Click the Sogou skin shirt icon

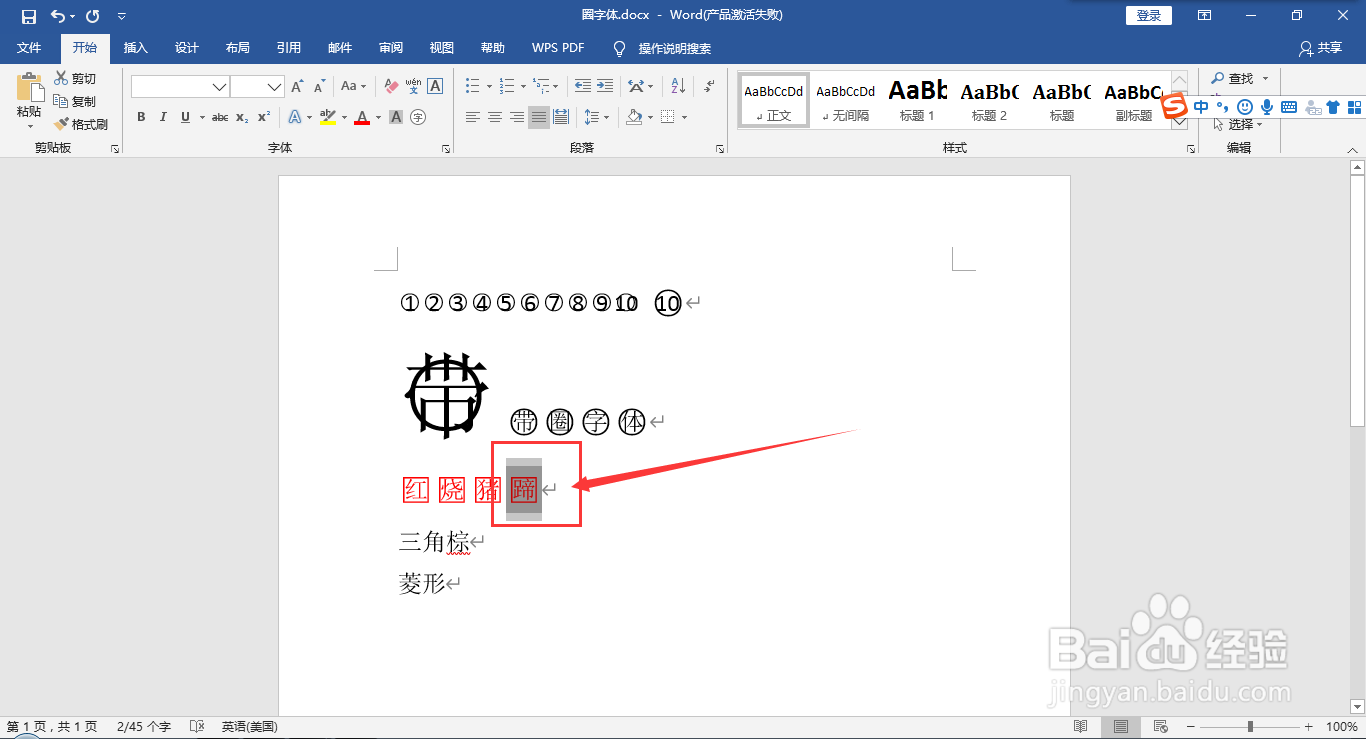pos(1332,107)
